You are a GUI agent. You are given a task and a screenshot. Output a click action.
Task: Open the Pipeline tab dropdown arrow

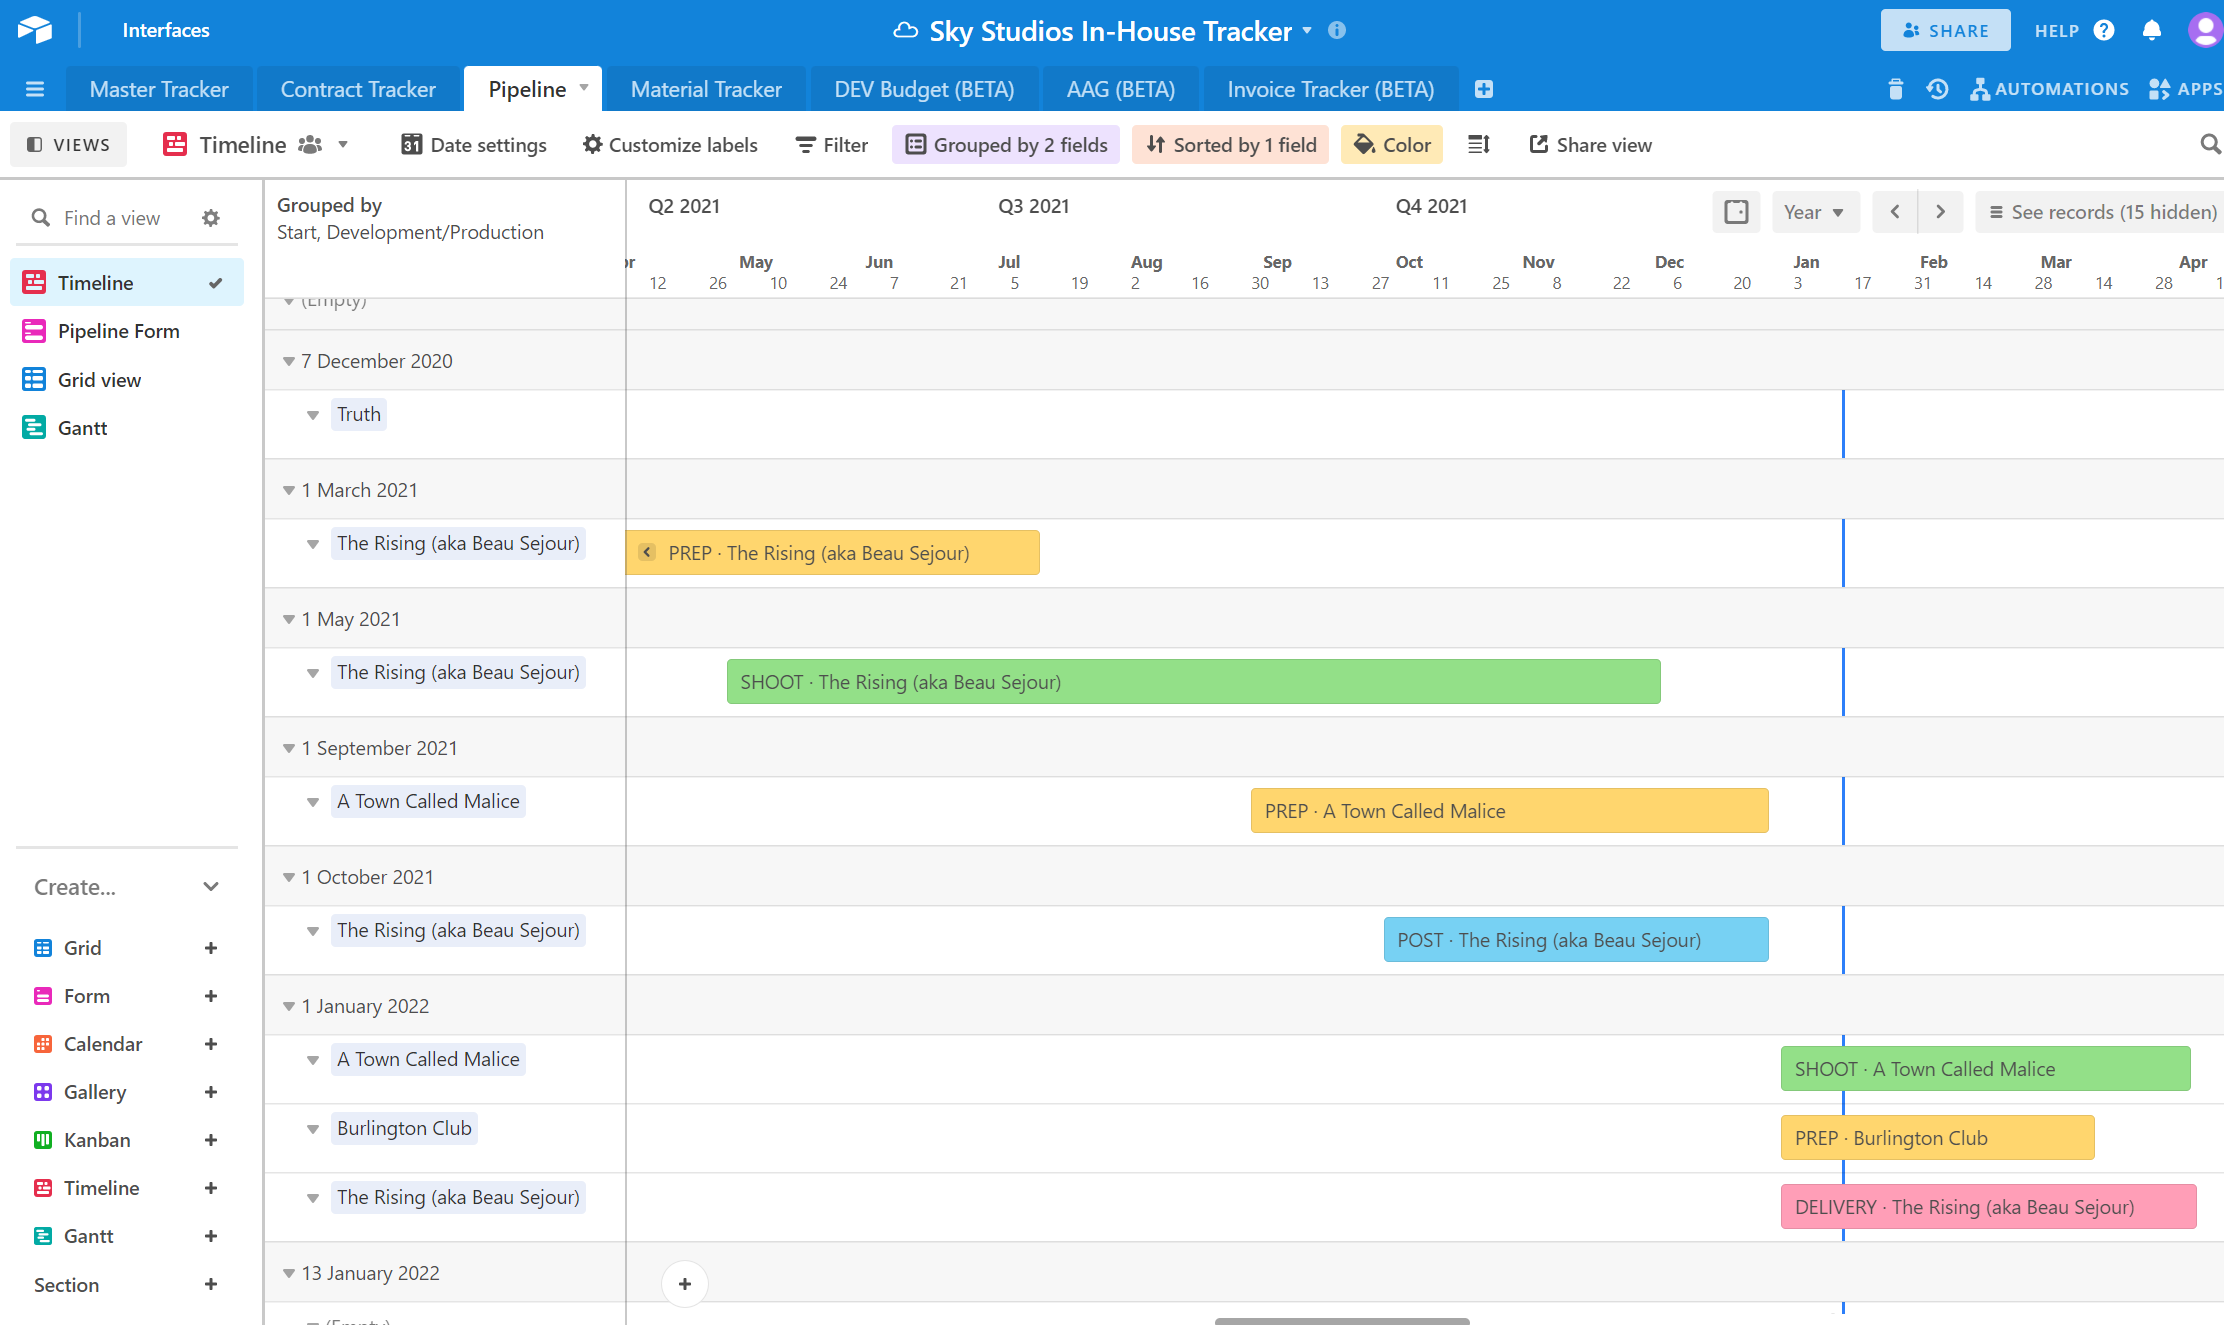coord(584,88)
